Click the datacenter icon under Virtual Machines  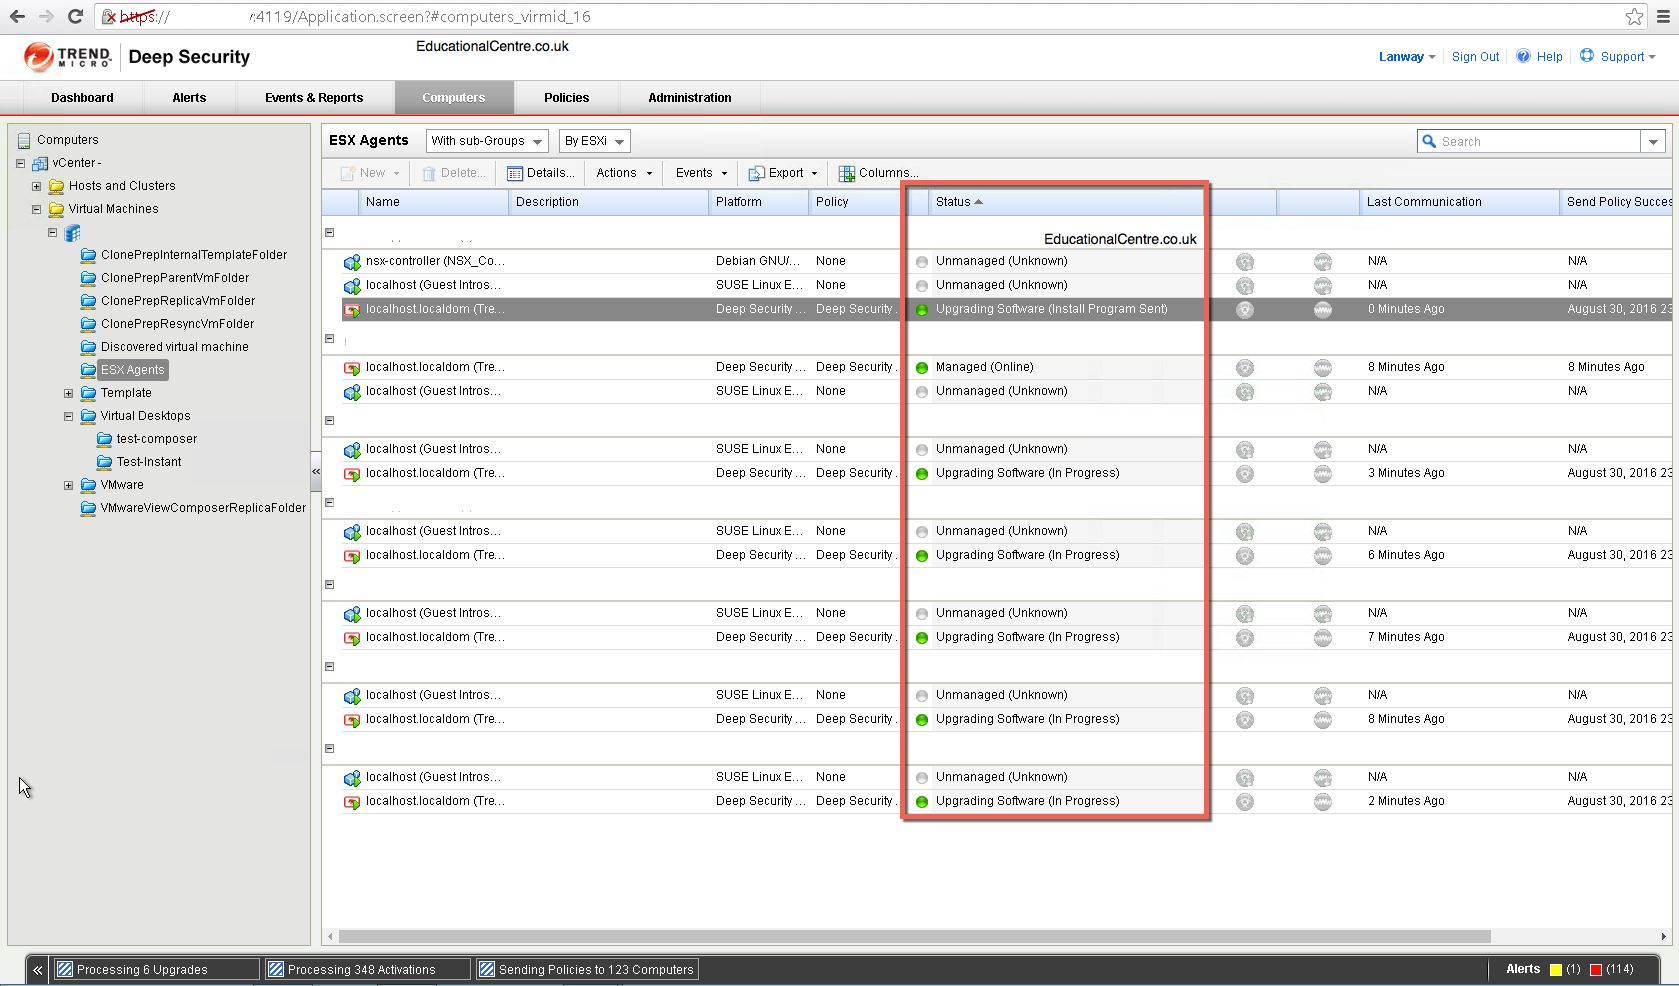pyautogui.click(x=72, y=233)
